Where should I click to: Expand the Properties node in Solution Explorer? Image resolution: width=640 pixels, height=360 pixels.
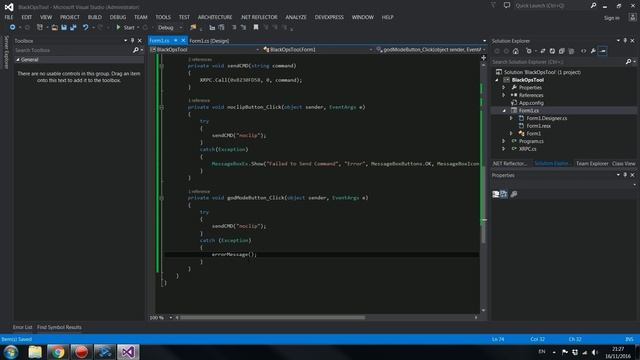504,87
